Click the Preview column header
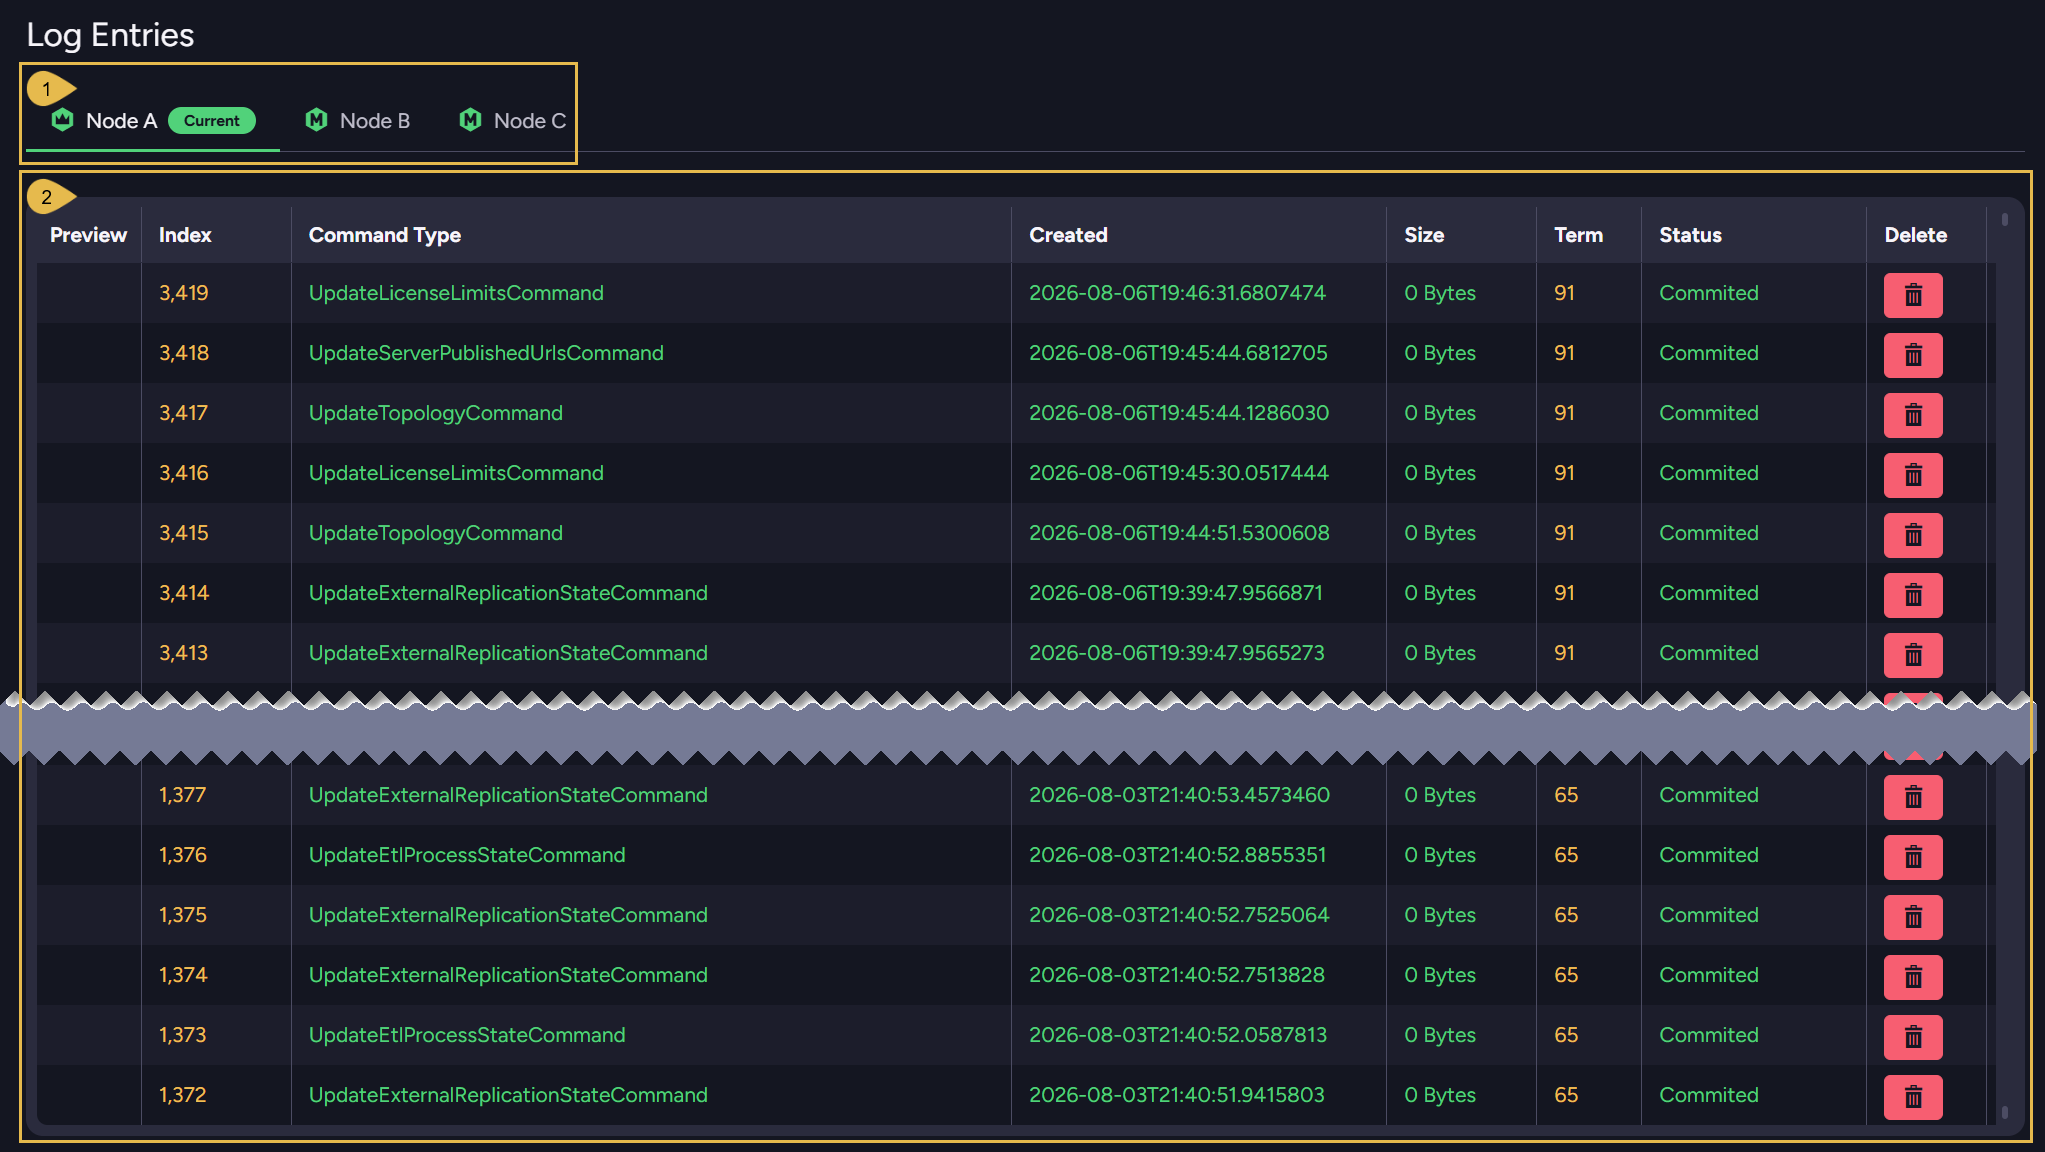The width and height of the screenshot is (2045, 1152). click(x=88, y=235)
